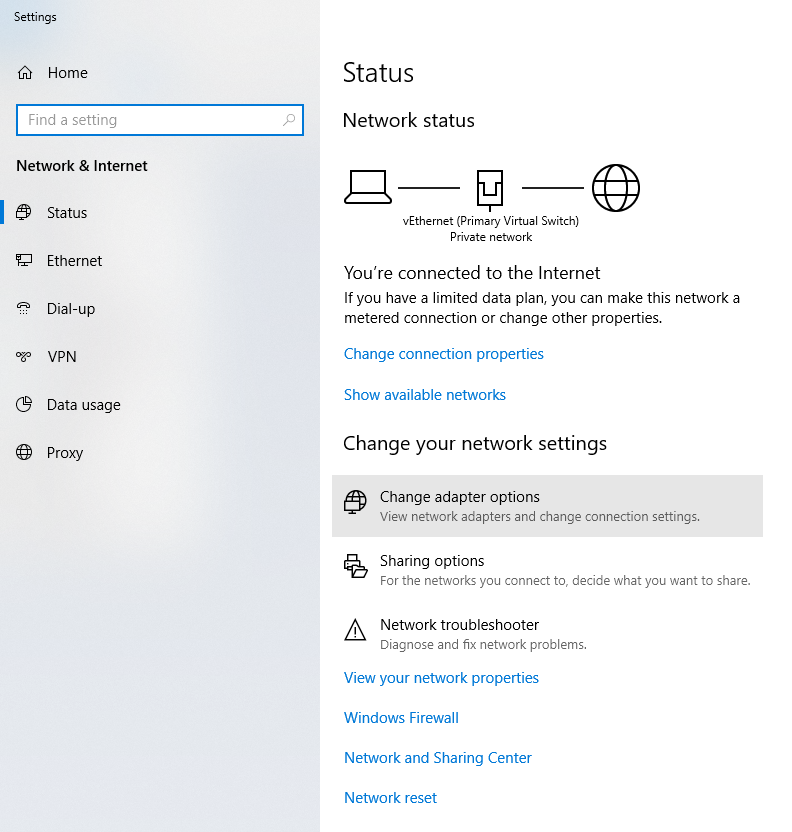Select Show available networks link
Image resolution: width=792 pixels, height=832 pixels.
(424, 395)
